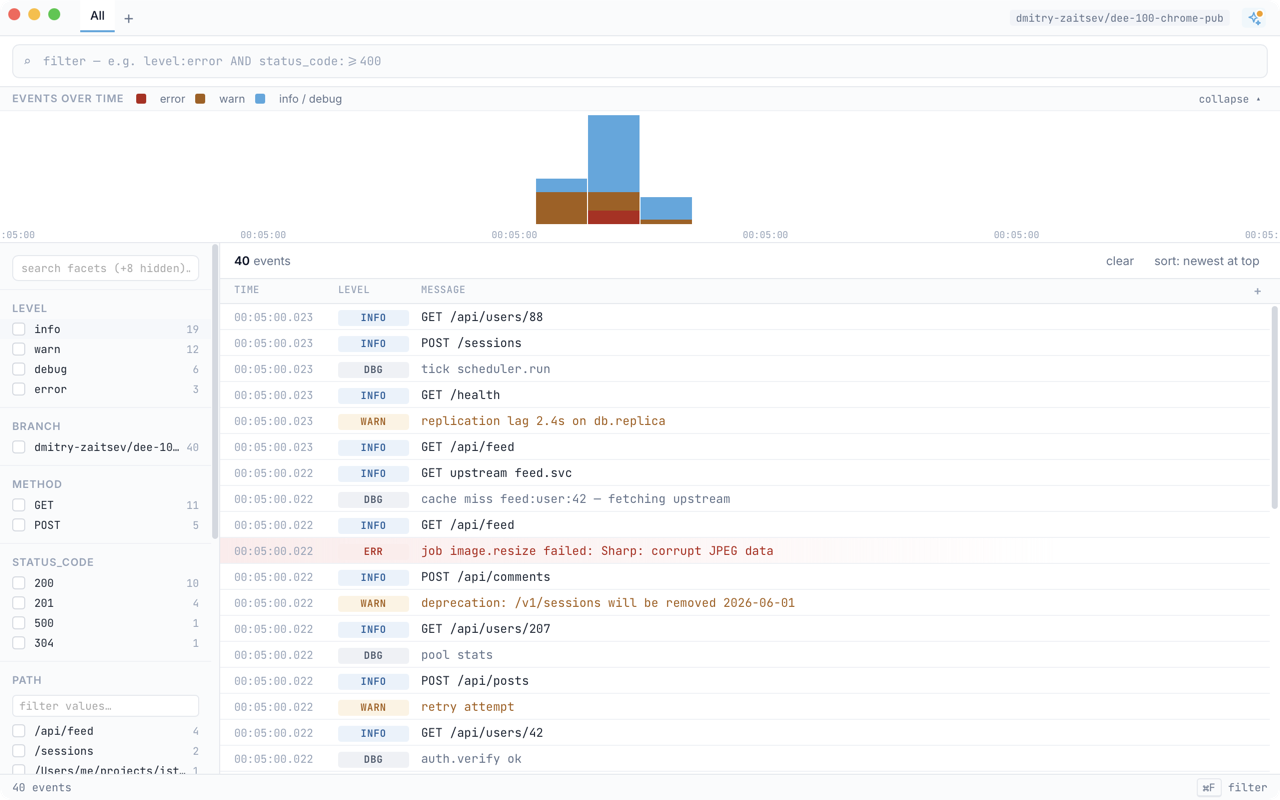
Task: Select the POST /api/posts log row
Action: click(745, 681)
